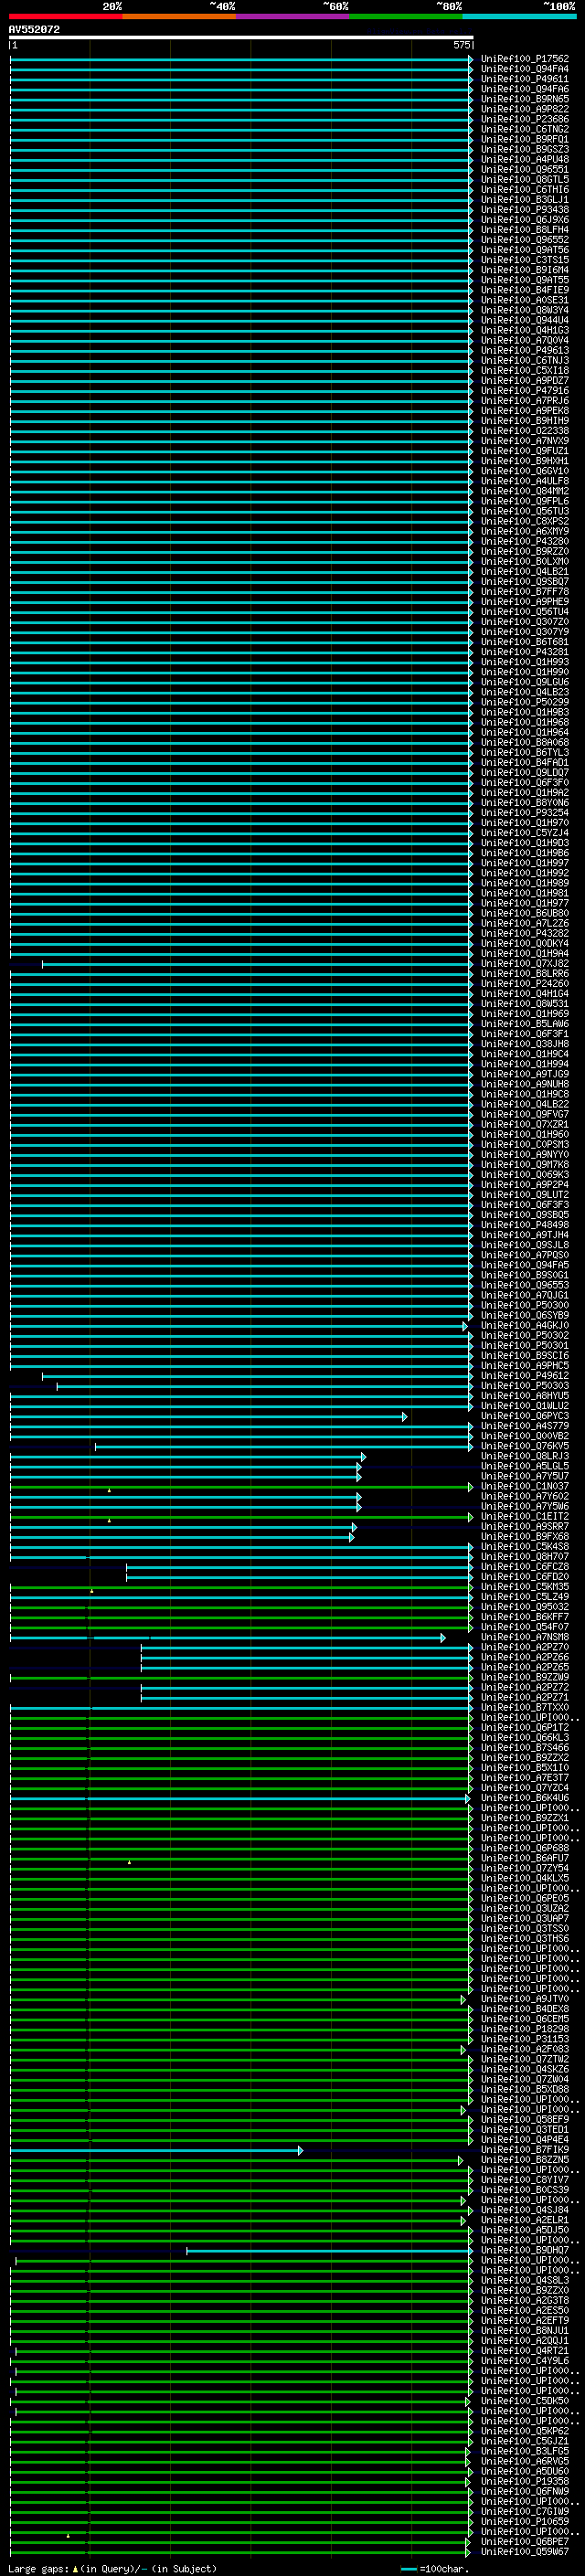Click the UniRef100_B7FIK9 text

525,2149
